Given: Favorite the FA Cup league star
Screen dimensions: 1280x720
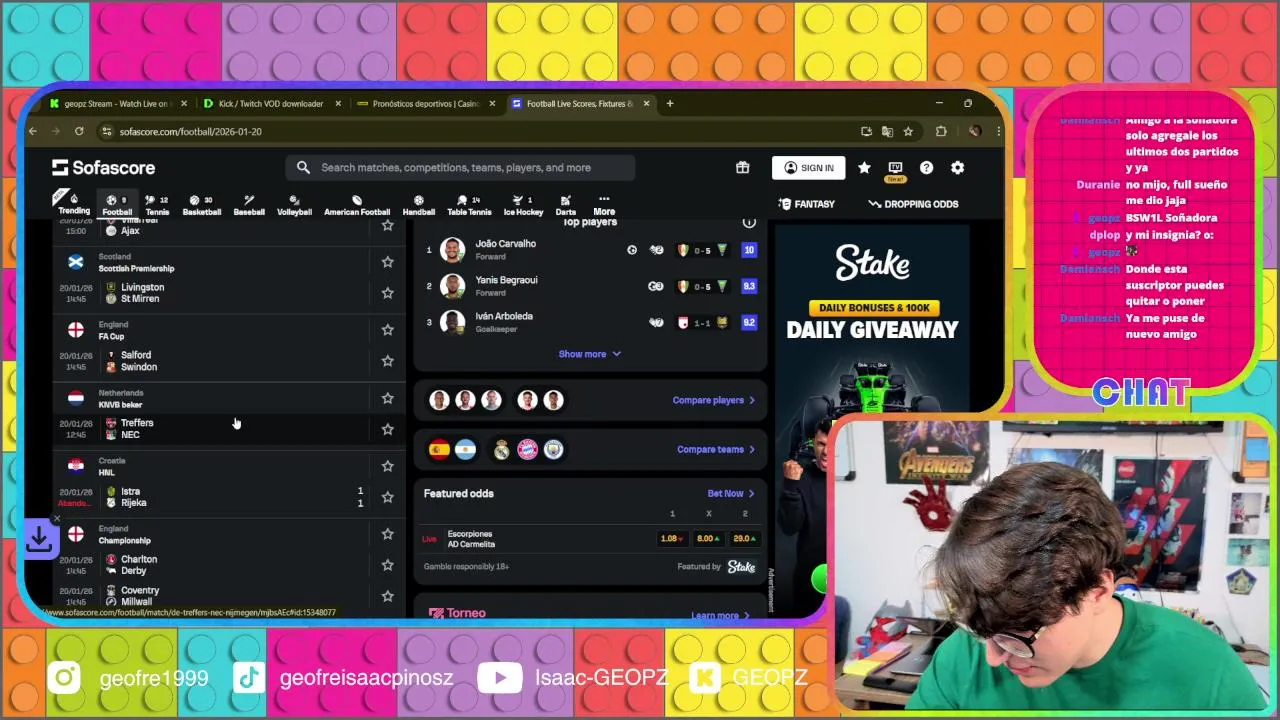Looking at the screenshot, I should (x=387, y=330).
